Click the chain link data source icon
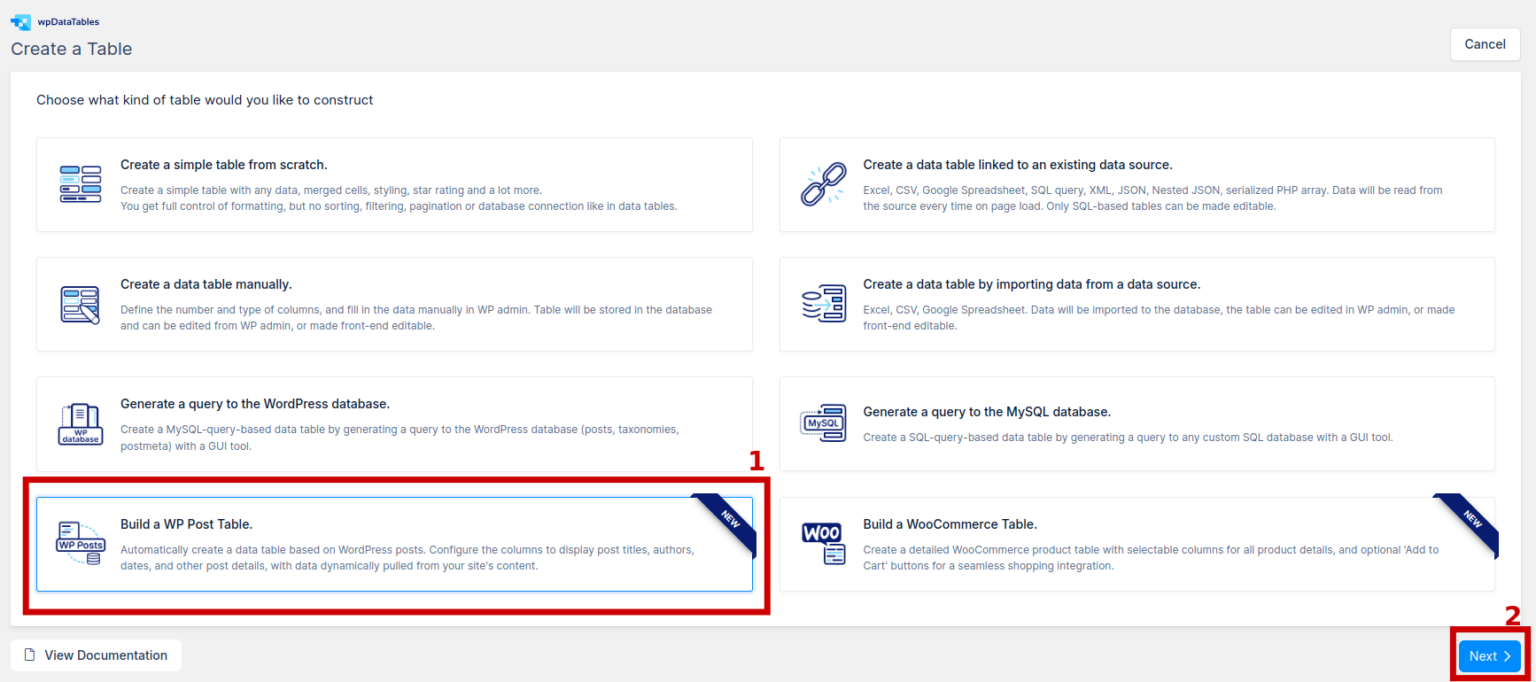 coord(823,185)
